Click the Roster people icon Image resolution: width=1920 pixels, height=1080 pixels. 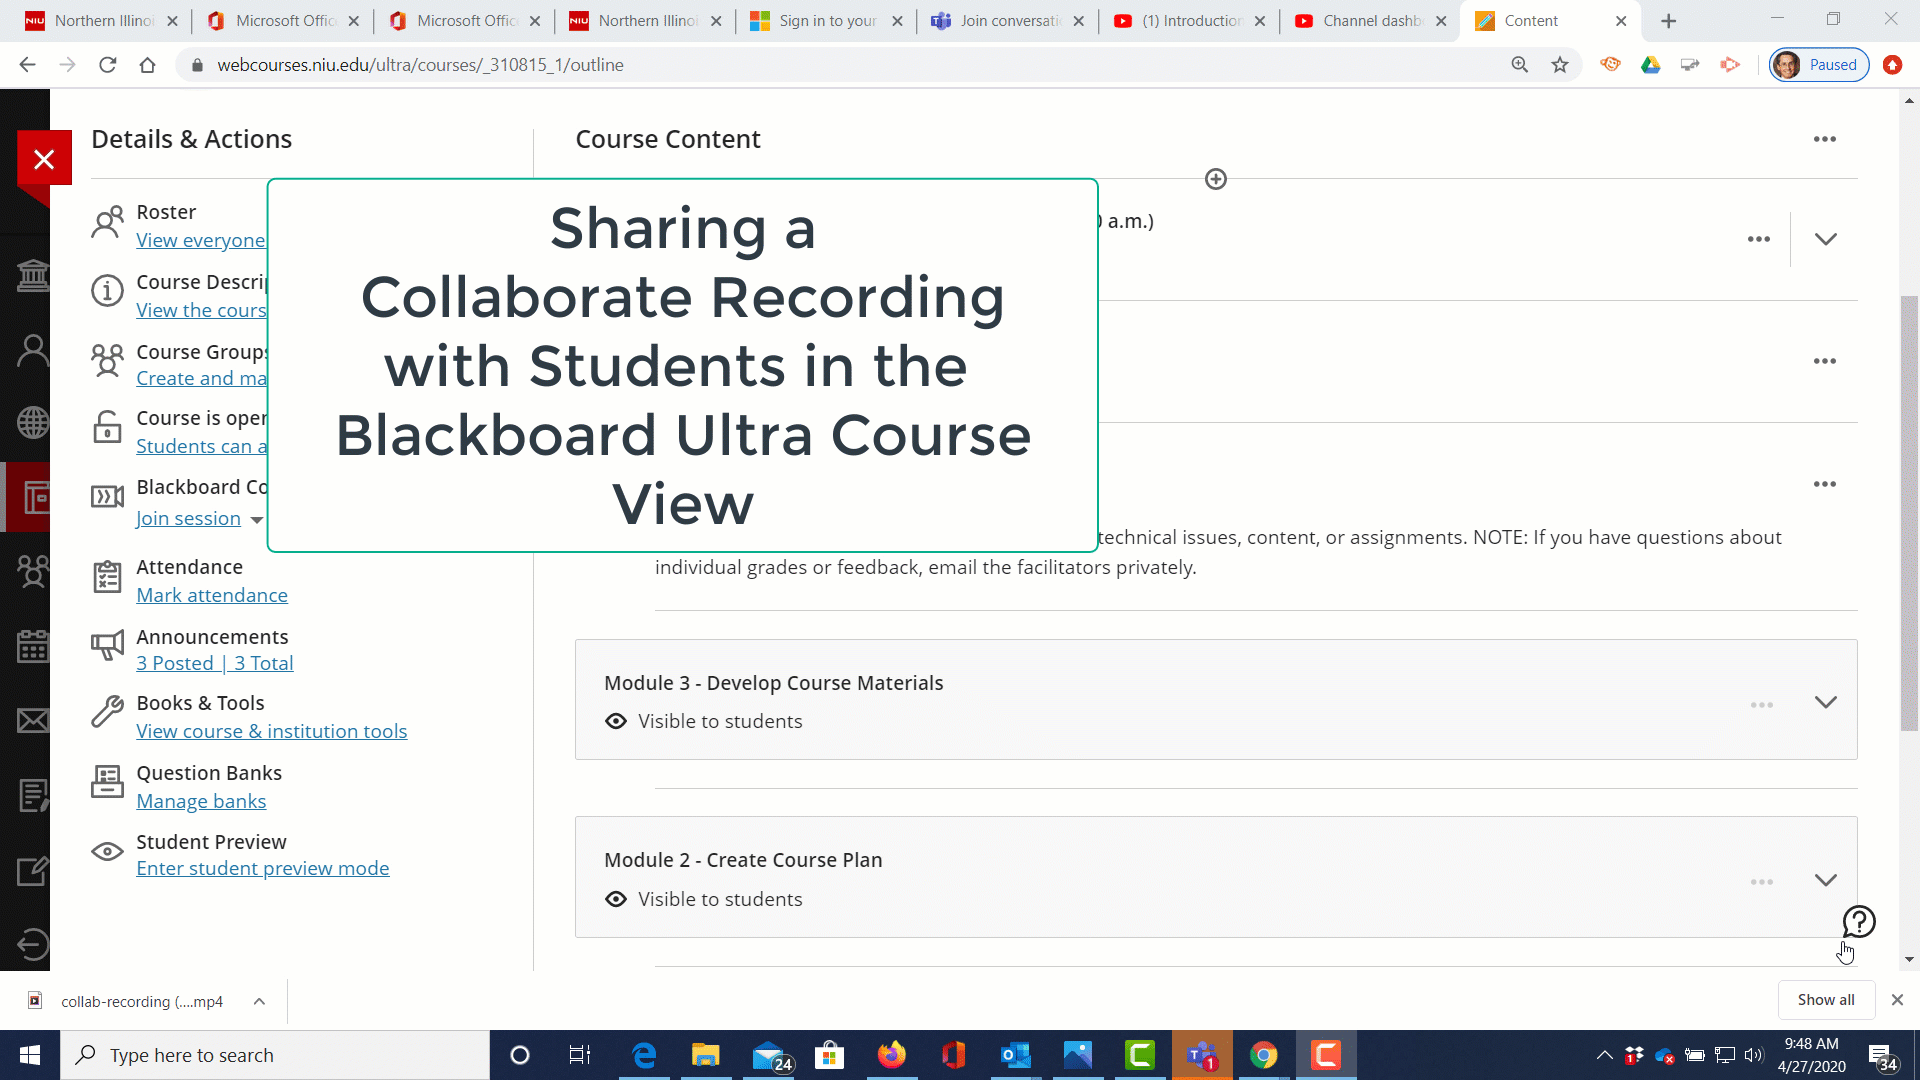coord(107,222)
